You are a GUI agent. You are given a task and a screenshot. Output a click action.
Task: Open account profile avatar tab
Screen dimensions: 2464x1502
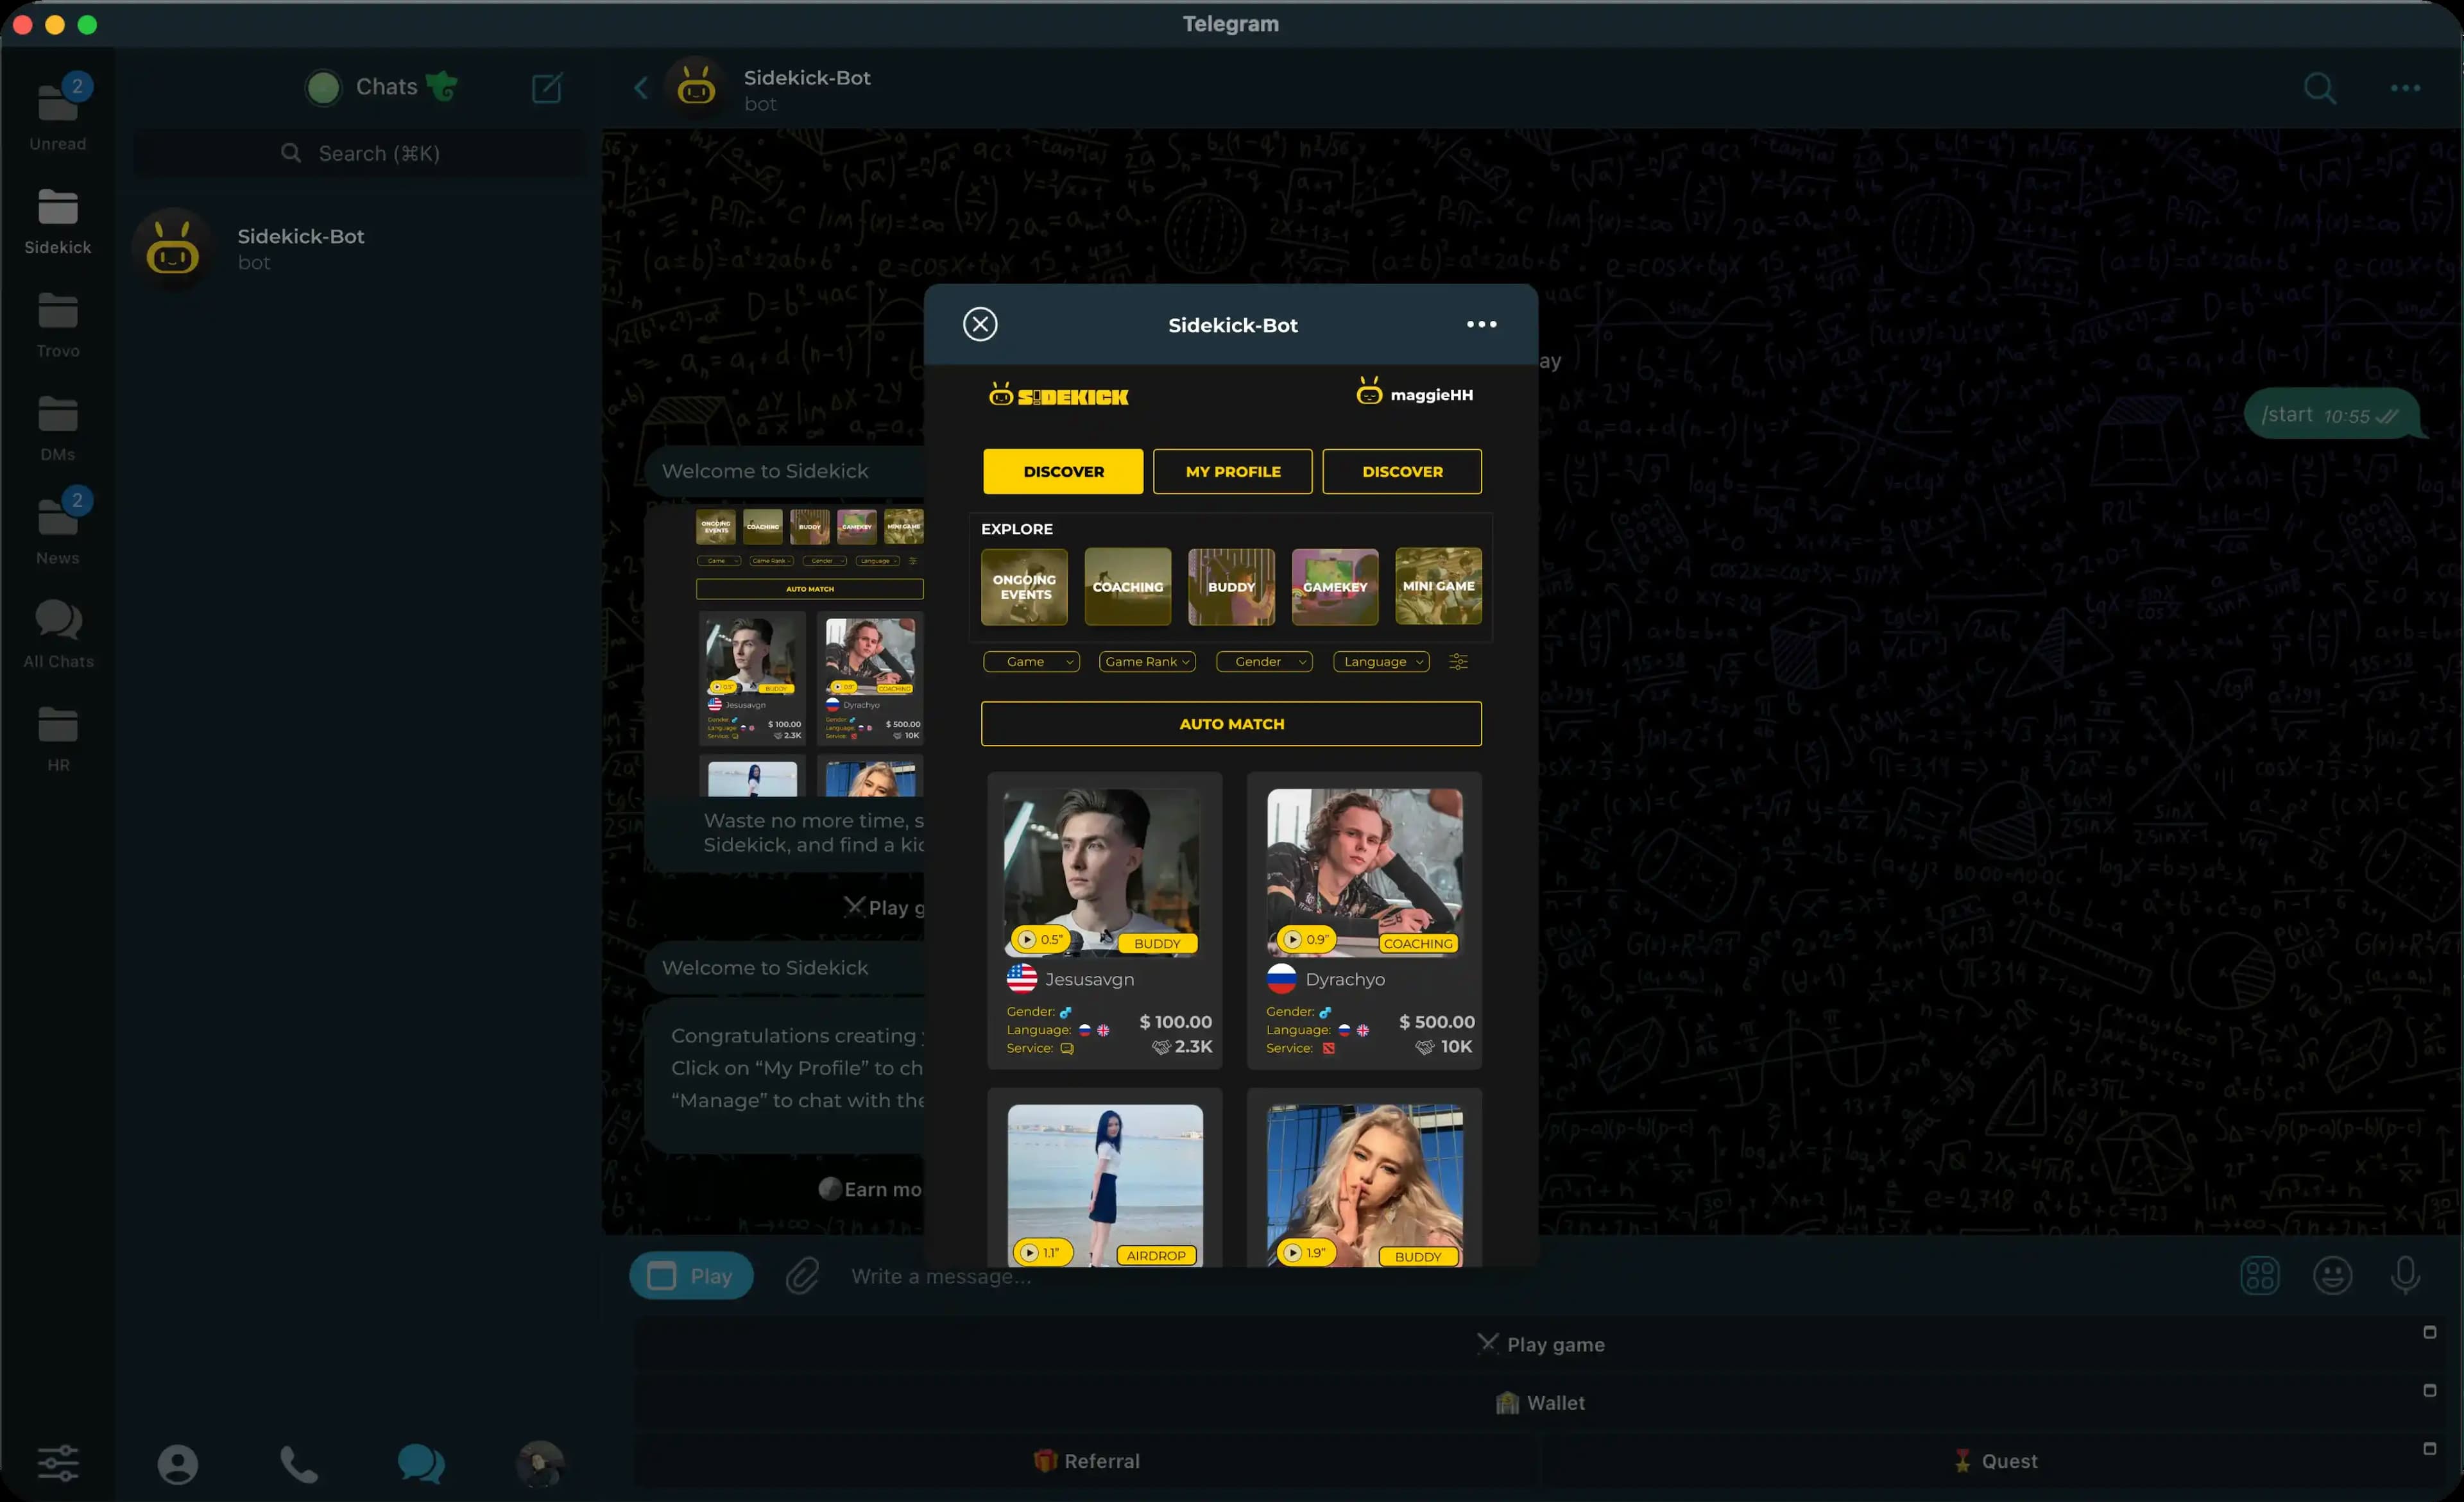tap(540, 1464)
